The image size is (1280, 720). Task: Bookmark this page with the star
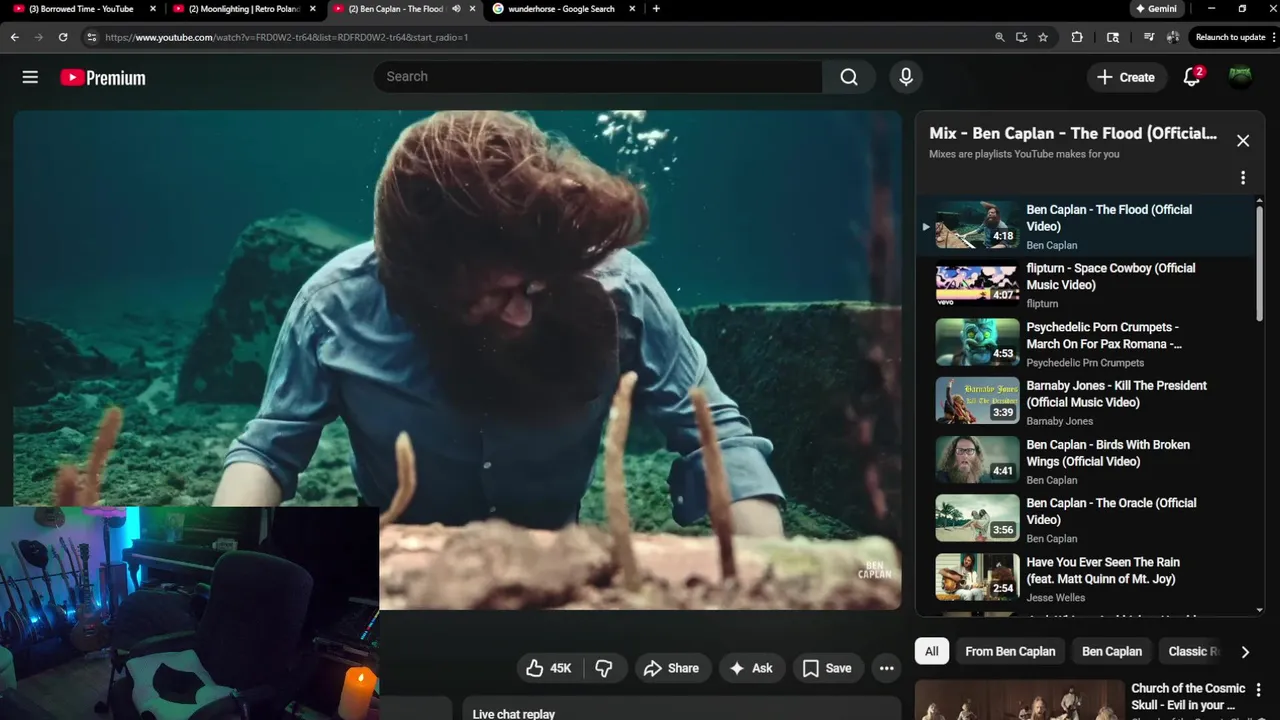[x=1043, y=37]
